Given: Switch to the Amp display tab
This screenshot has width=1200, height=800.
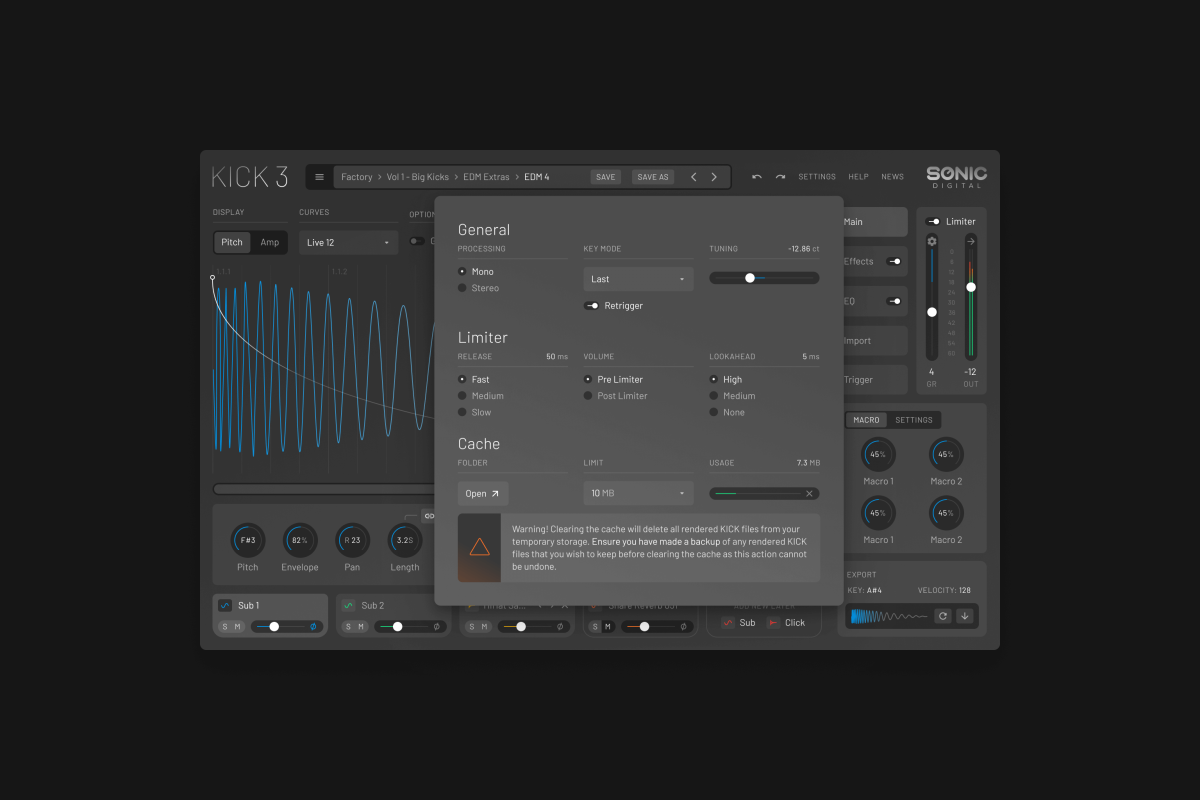Looking at the screenshot, I should [x=270, y=243].
